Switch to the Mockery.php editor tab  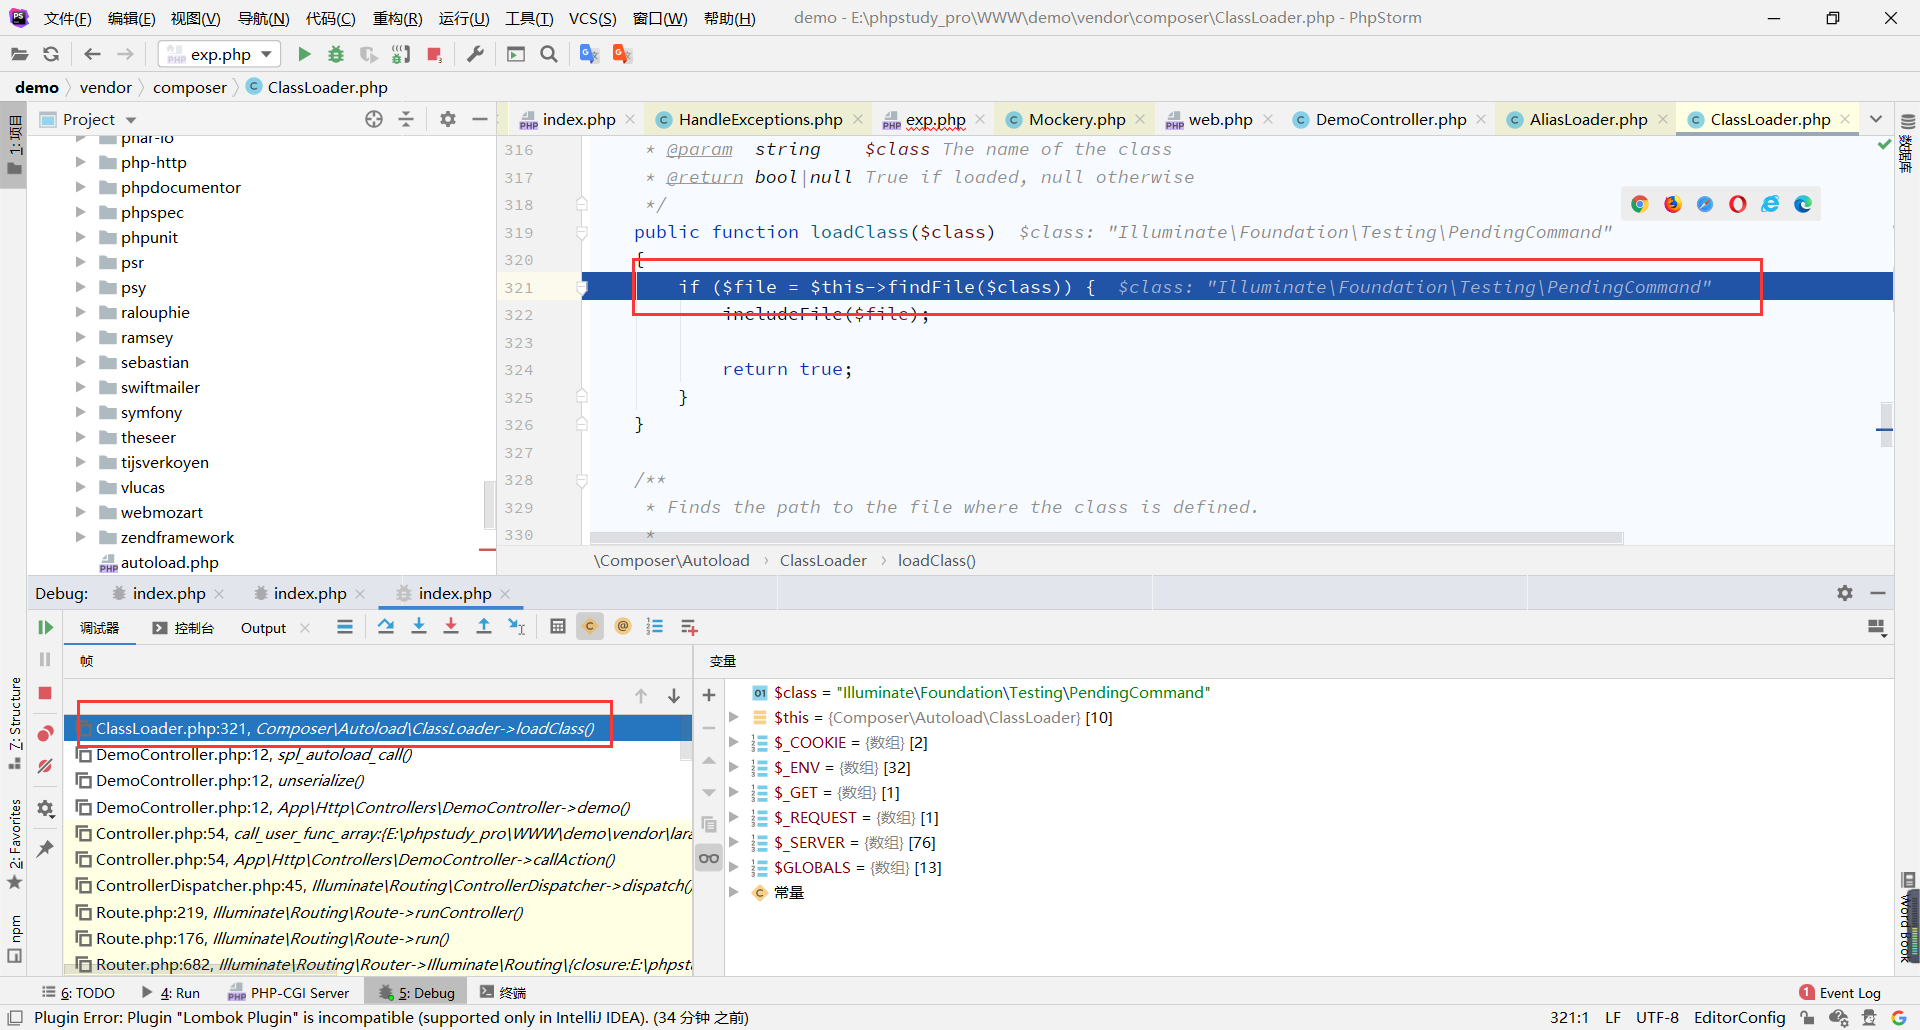click(x=1076, y=119)
